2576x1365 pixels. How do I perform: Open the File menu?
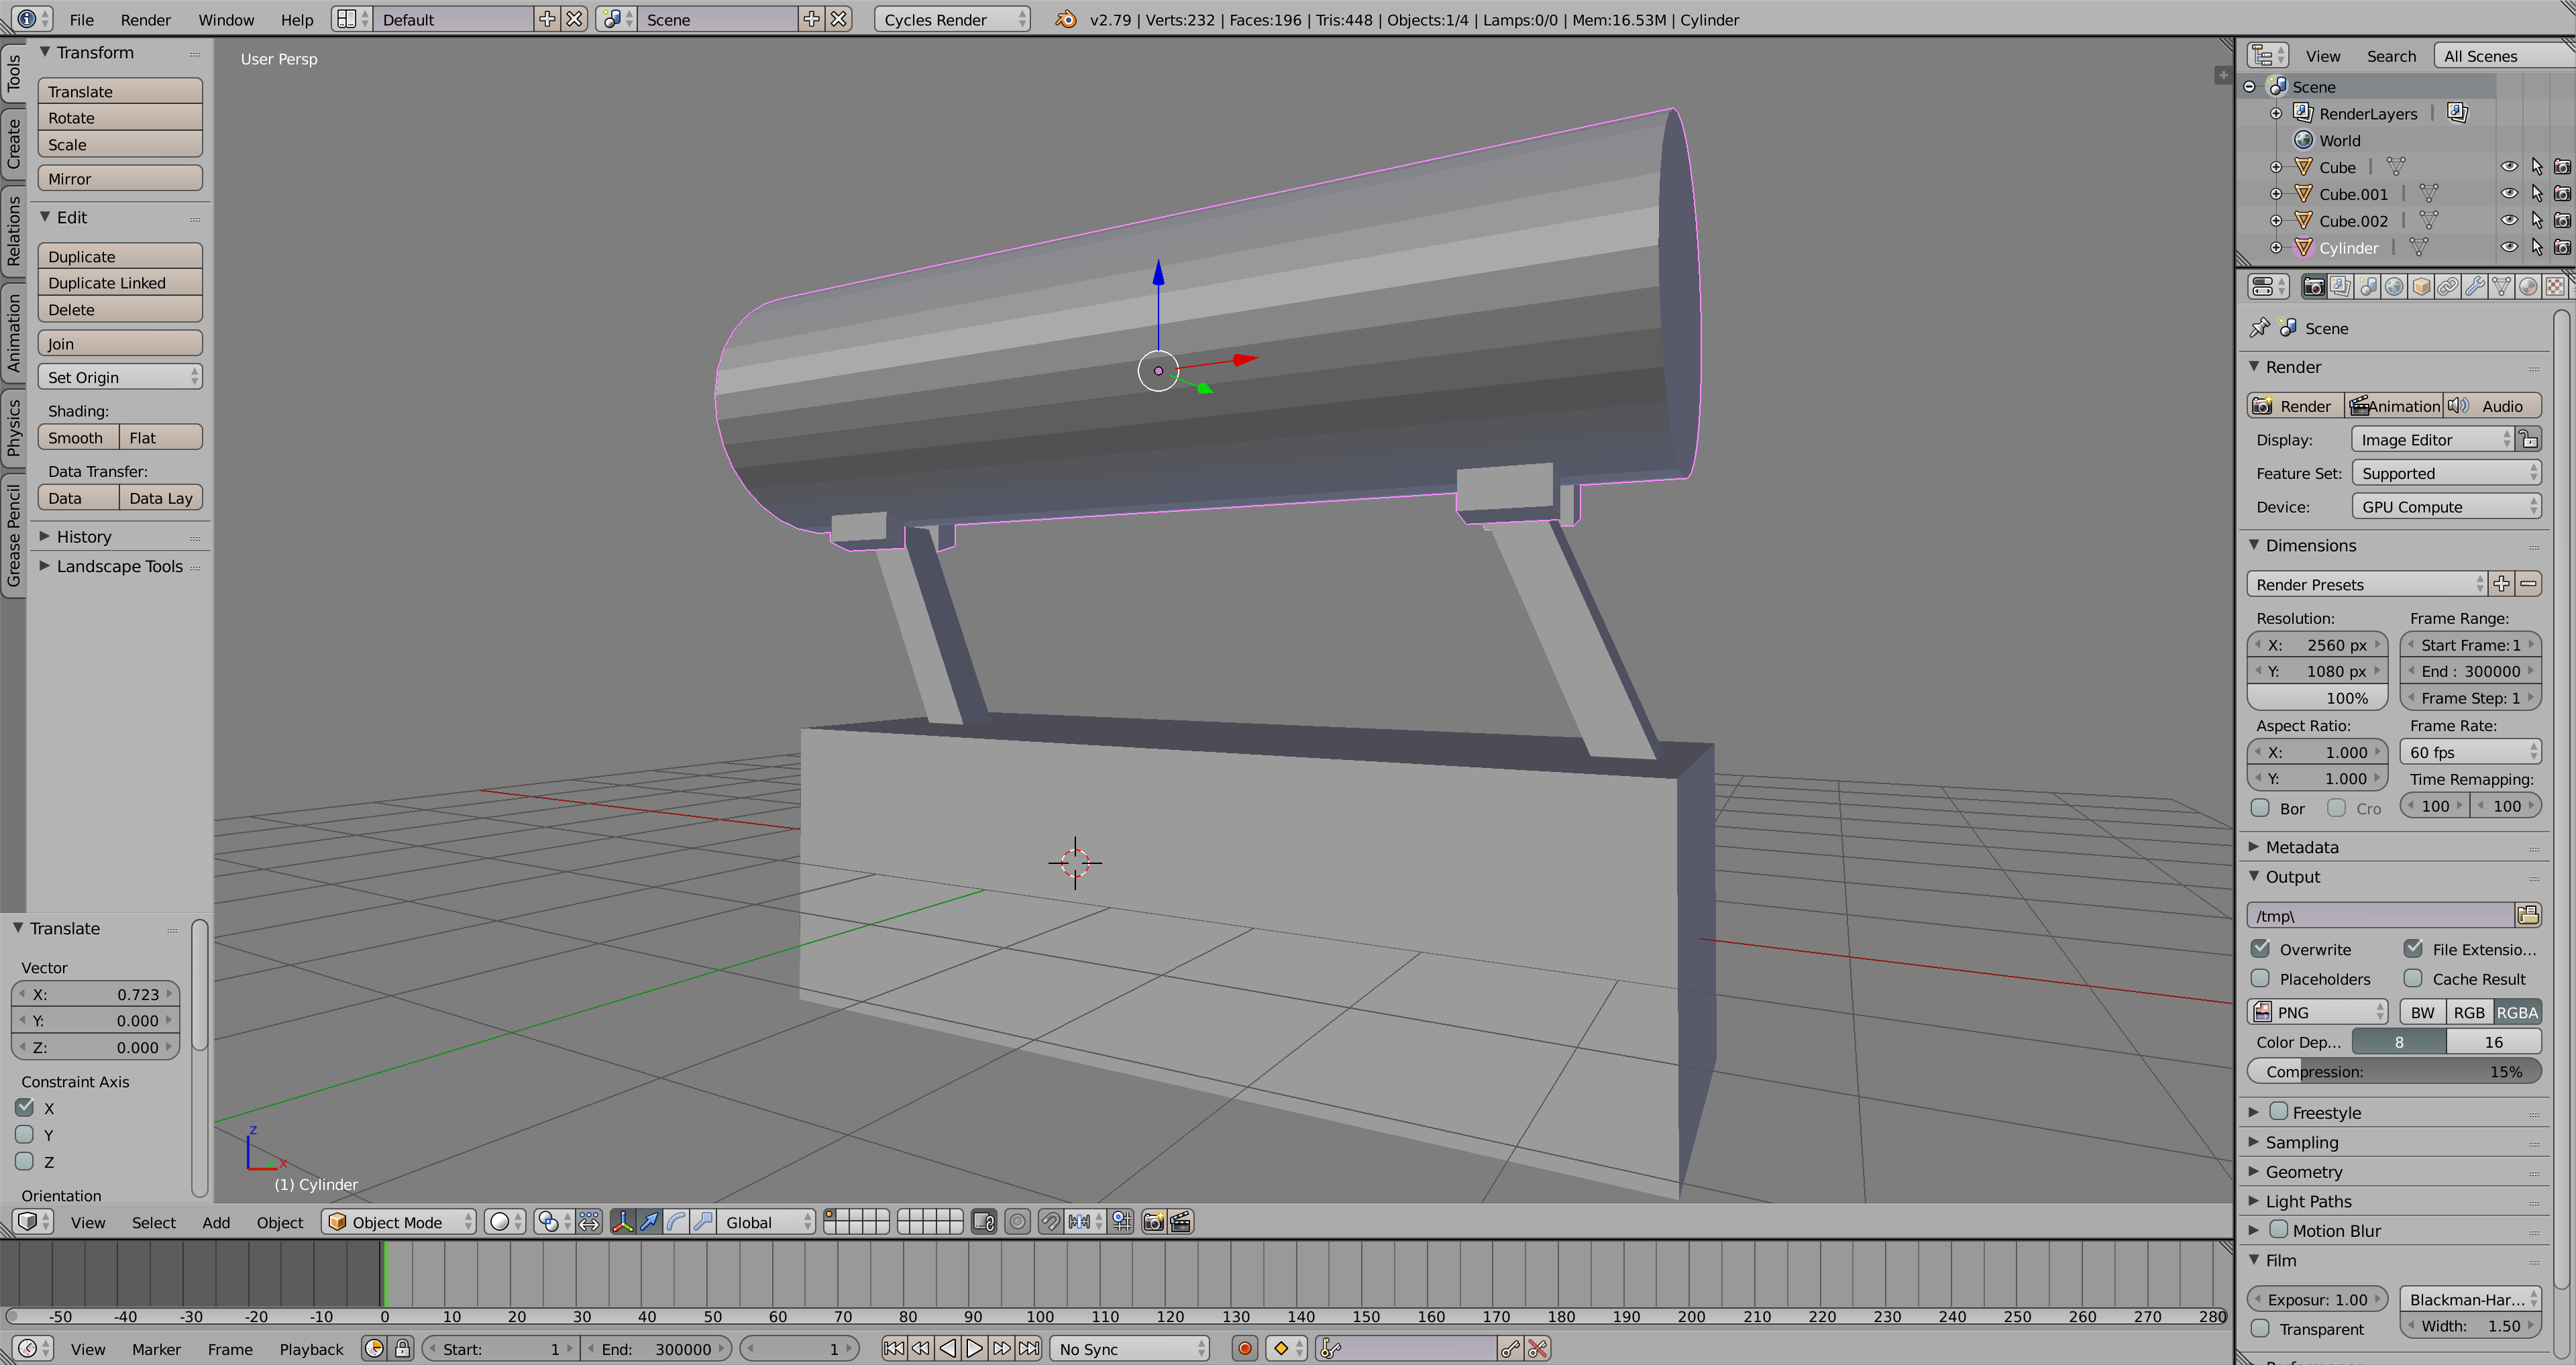click(82, 19)
